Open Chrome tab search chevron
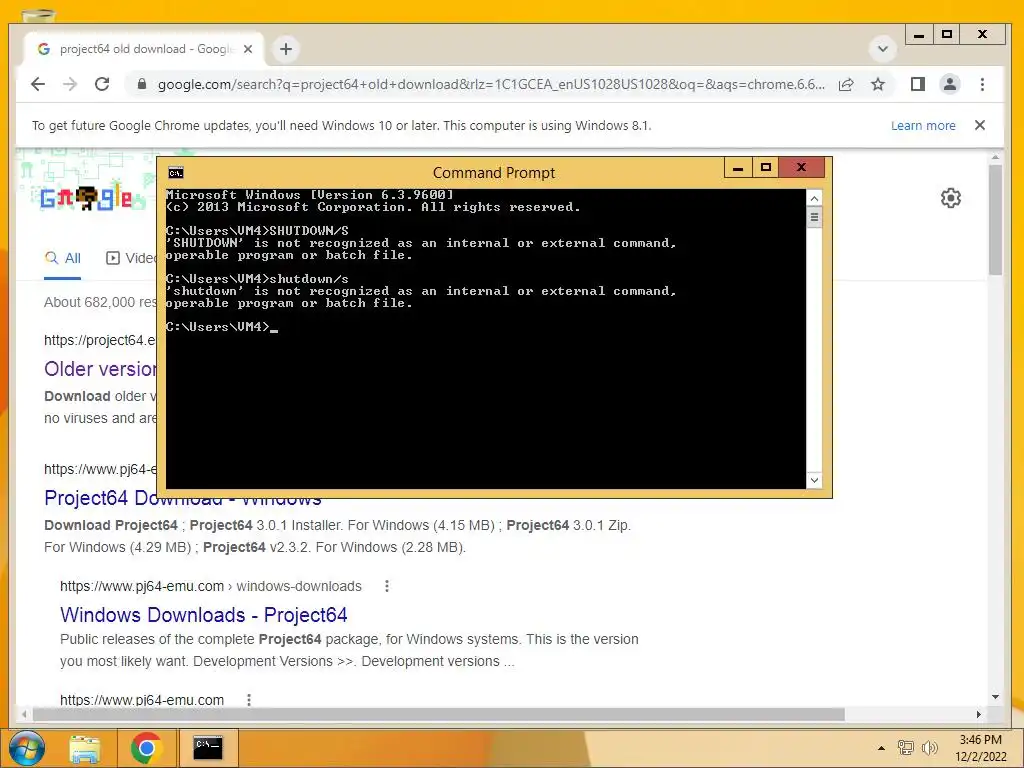The image size is (1024, 768). 882,49
